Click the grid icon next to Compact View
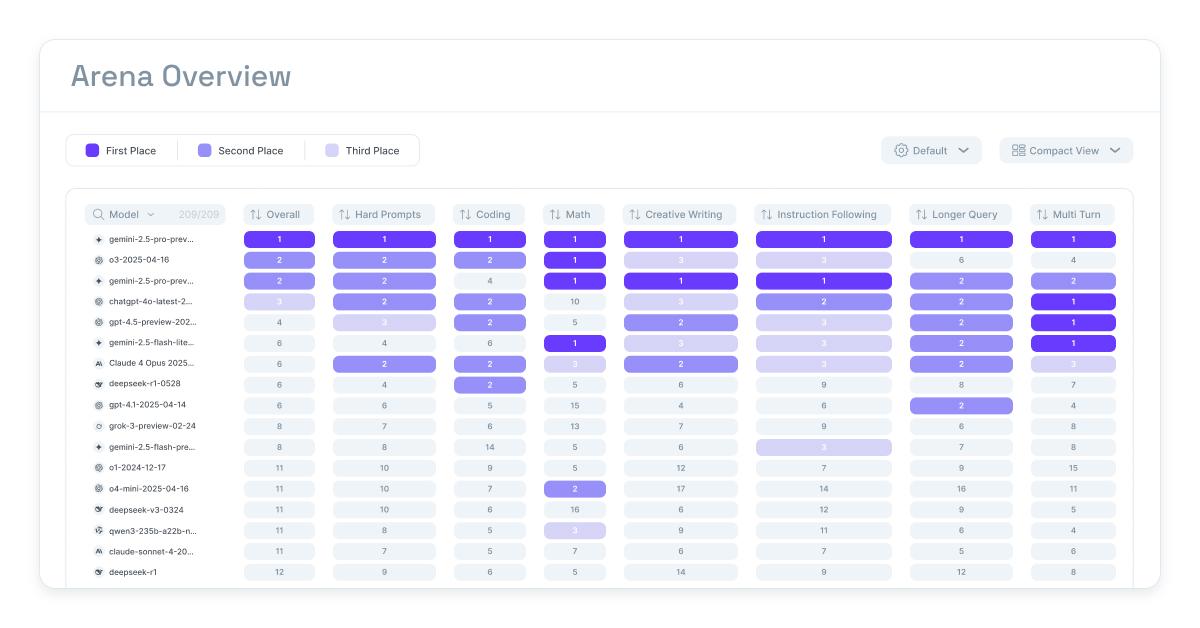This screenshot has width=1200, height=628. coord(1018,150)
